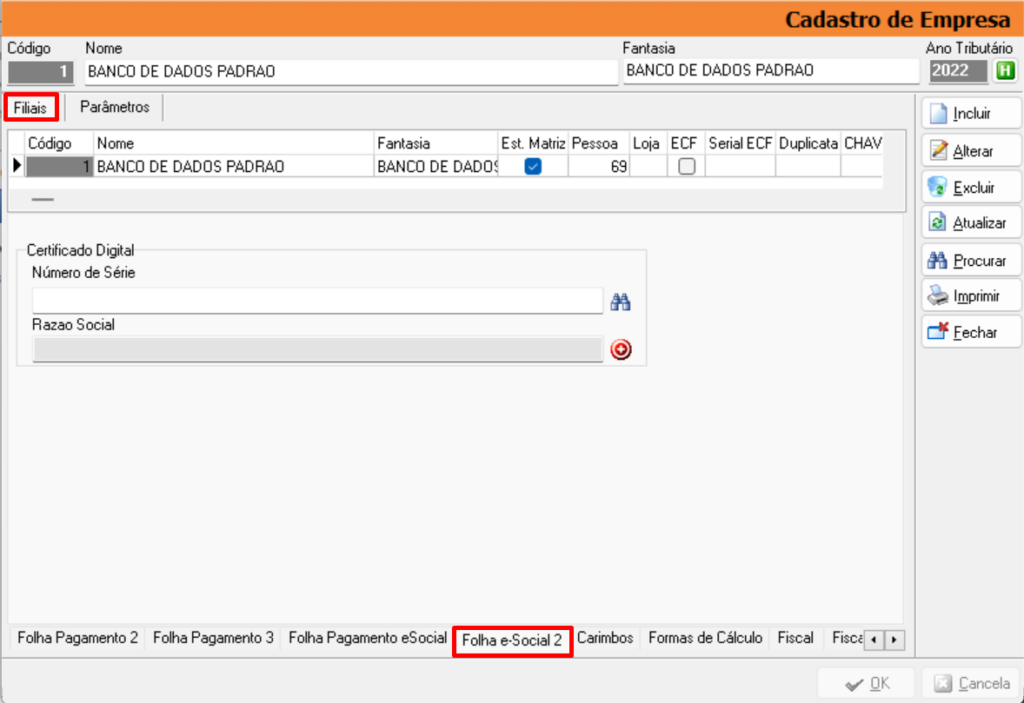Print using the Imprimir button
This screenshot has width=1024, height=703.
tap(971, 297)
